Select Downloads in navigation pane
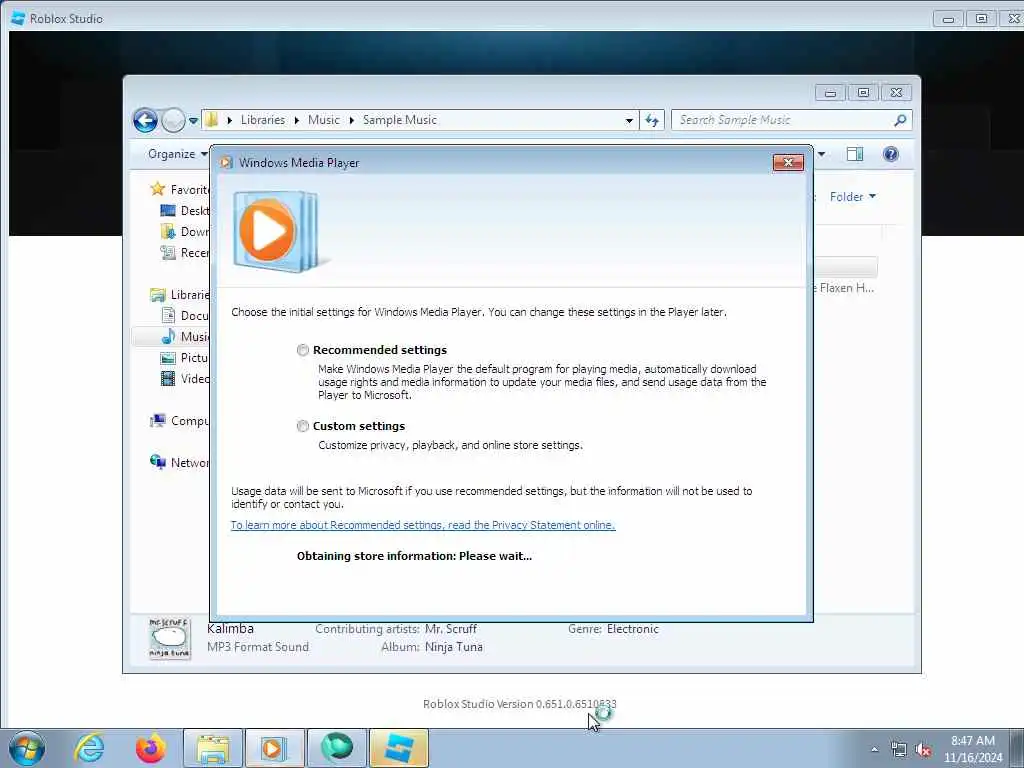The height and width of the screenshot is (768, 1024). 185,231
